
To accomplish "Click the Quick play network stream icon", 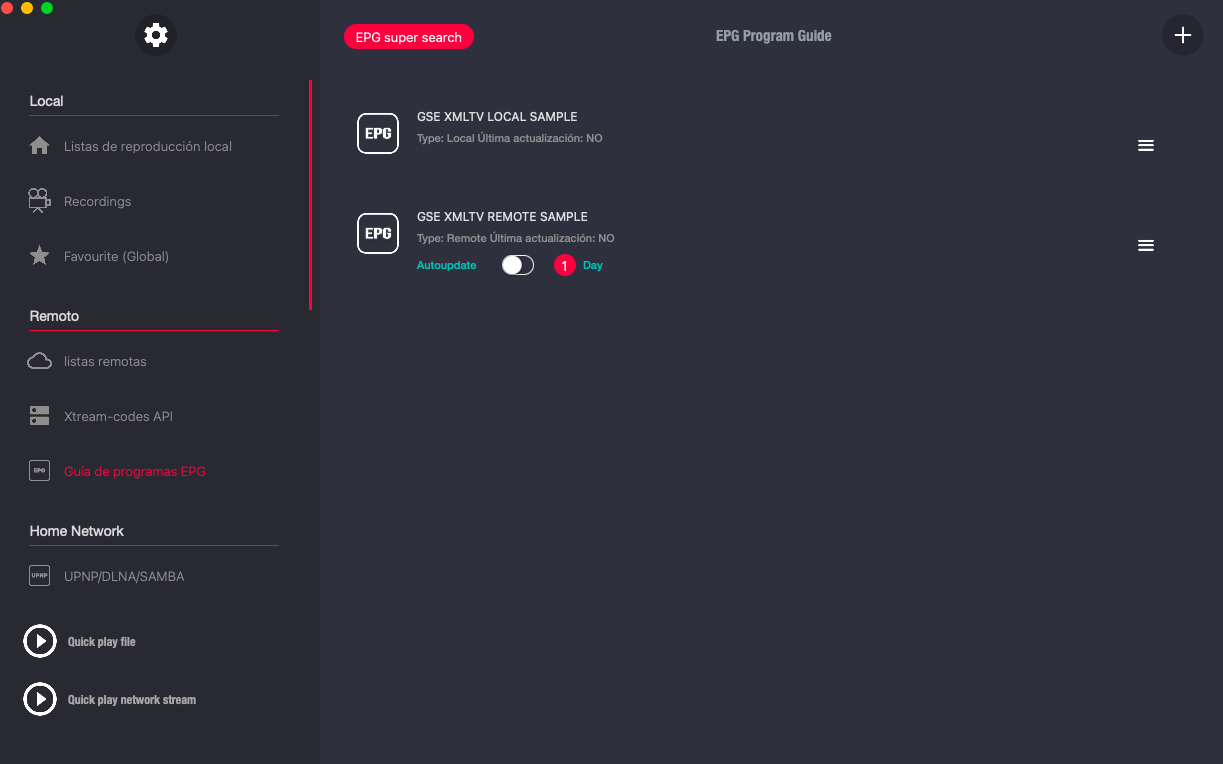I will pyautogui.click(x=40, y=699).
